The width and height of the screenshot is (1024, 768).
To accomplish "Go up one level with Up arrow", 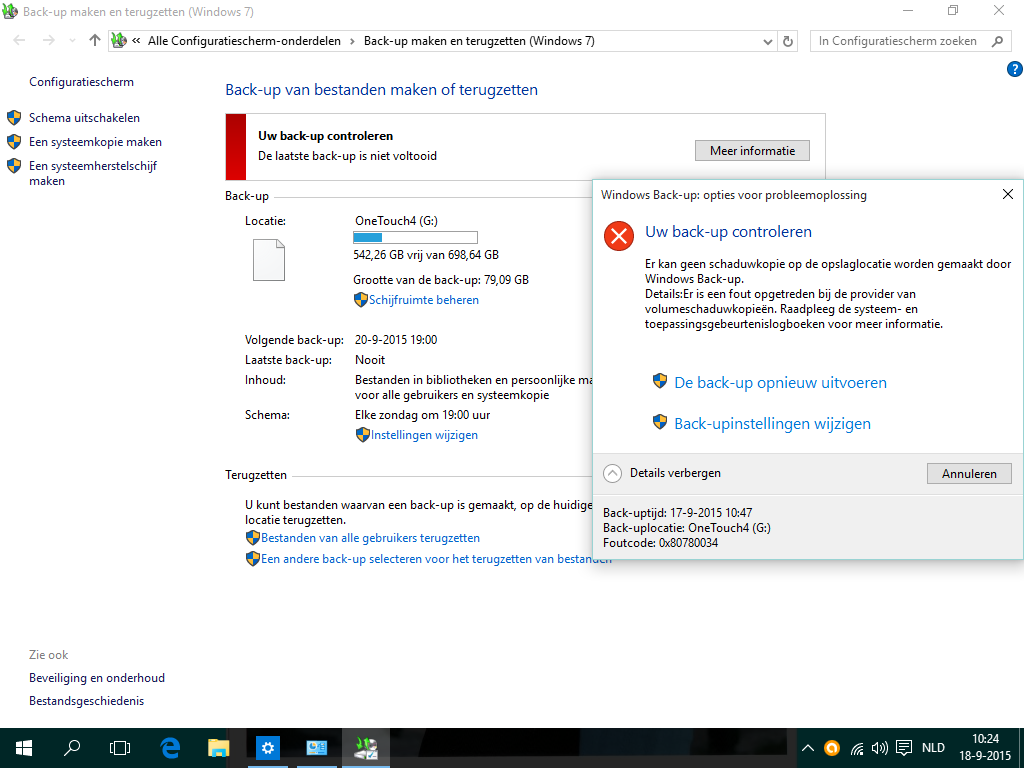I will pos(95,40).
